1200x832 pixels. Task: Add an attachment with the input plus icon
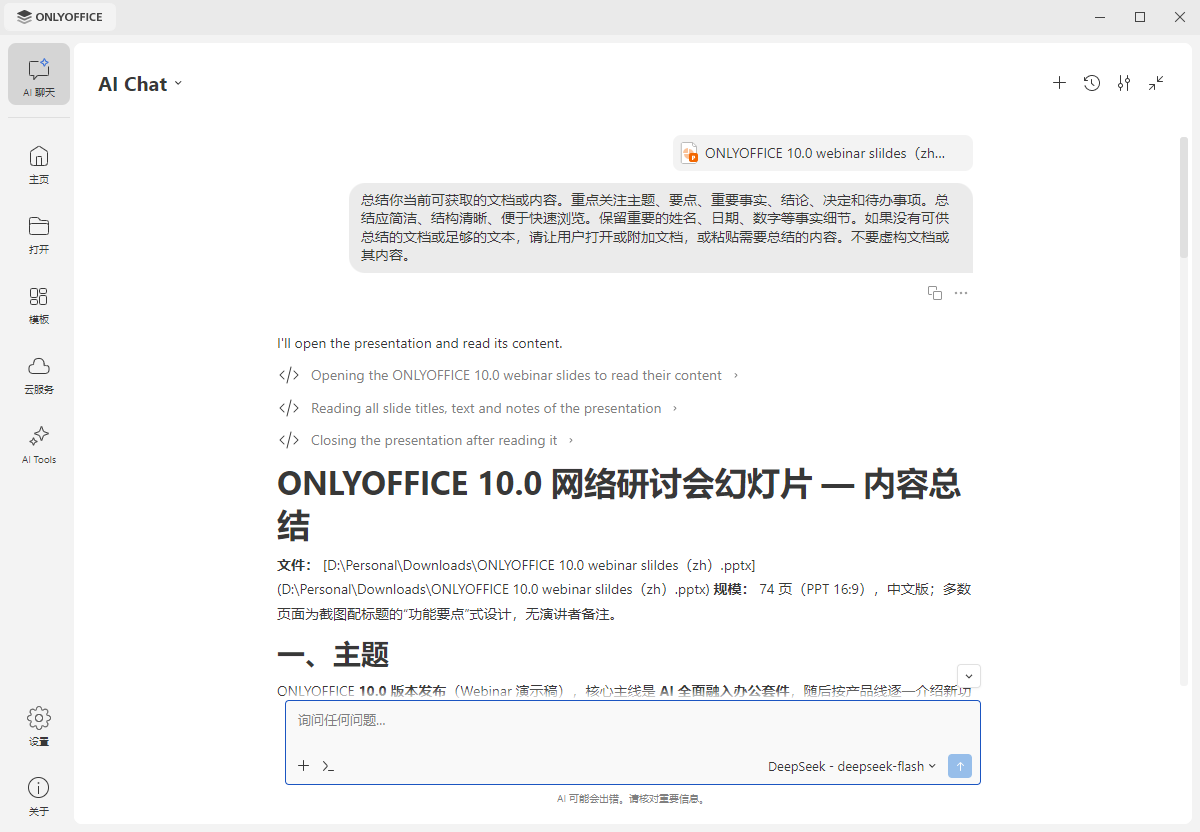pos(304,766)
